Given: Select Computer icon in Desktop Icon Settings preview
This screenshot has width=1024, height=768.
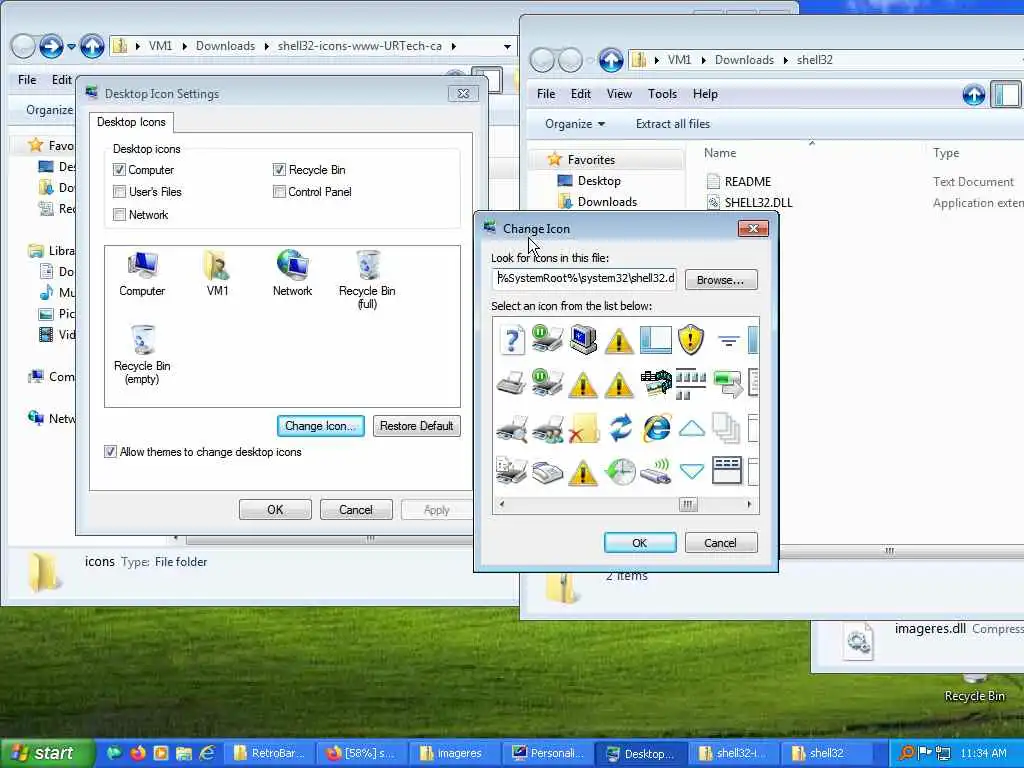Looking at the screenshot, I should point(142,274).
